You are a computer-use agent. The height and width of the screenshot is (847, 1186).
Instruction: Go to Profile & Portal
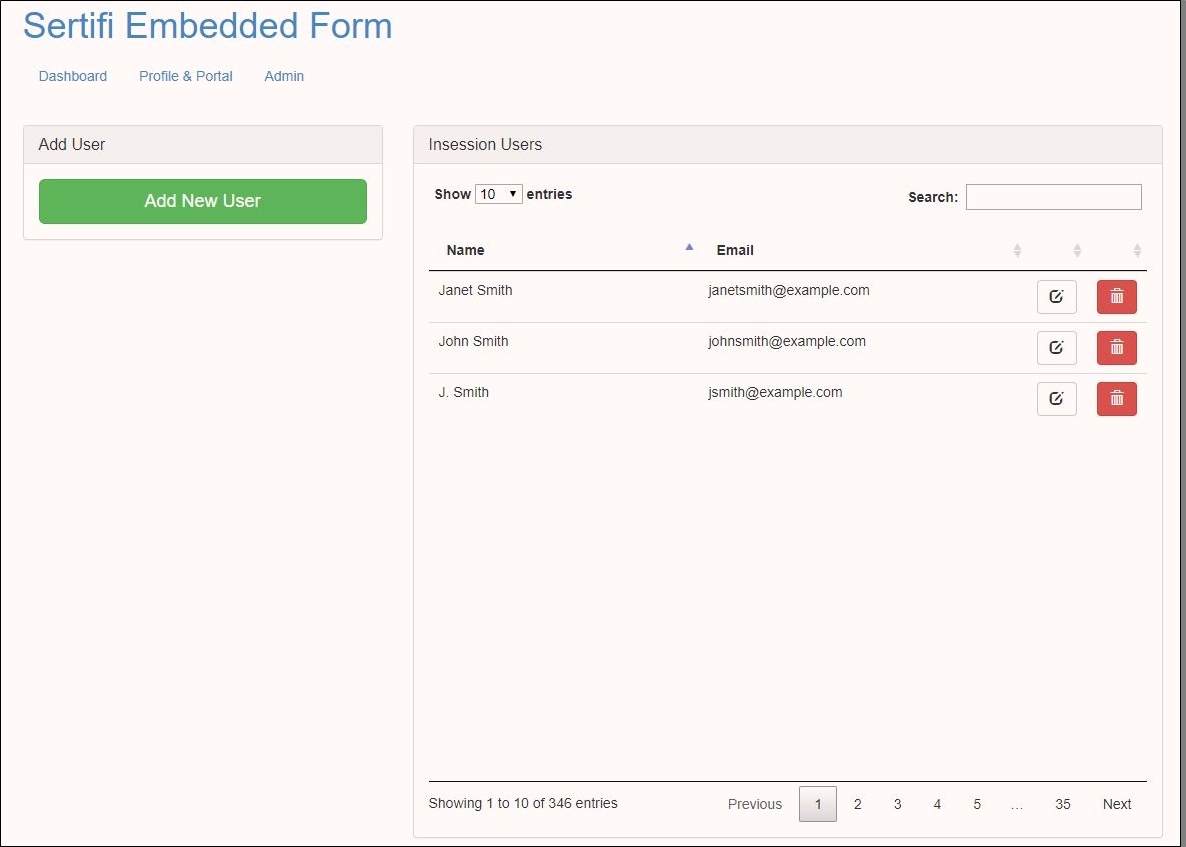pyautogui.click(x=186, y=76)
